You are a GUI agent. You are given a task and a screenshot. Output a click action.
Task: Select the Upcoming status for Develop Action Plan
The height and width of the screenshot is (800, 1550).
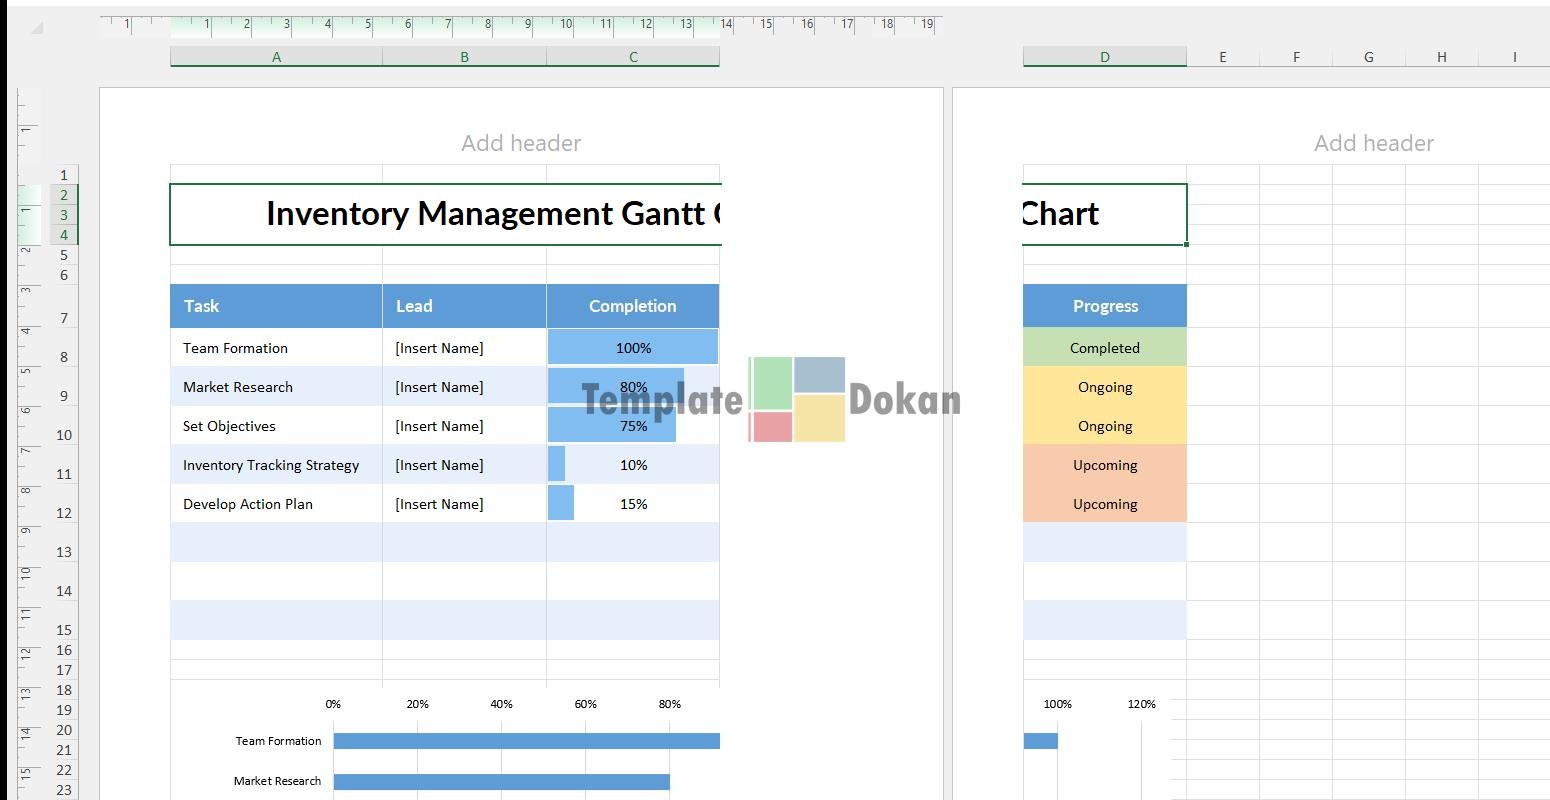tap(1104, 504)
